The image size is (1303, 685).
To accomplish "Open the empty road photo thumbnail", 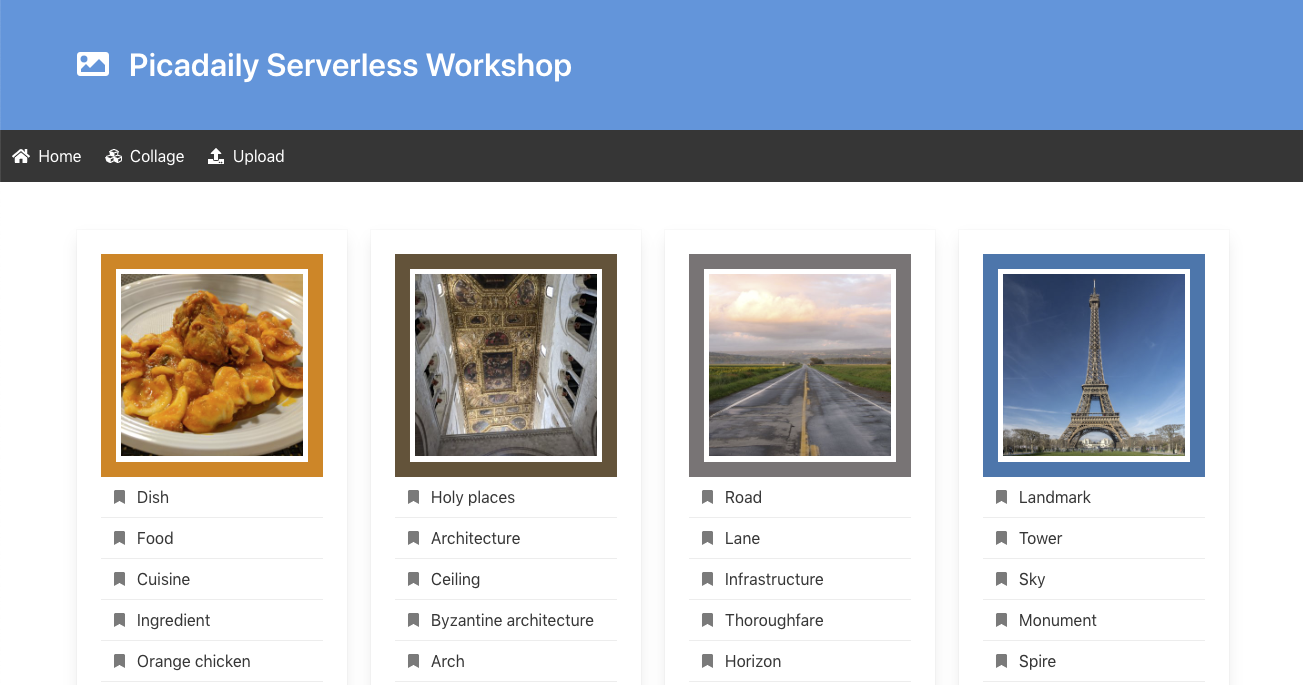I will pos(800,365).
